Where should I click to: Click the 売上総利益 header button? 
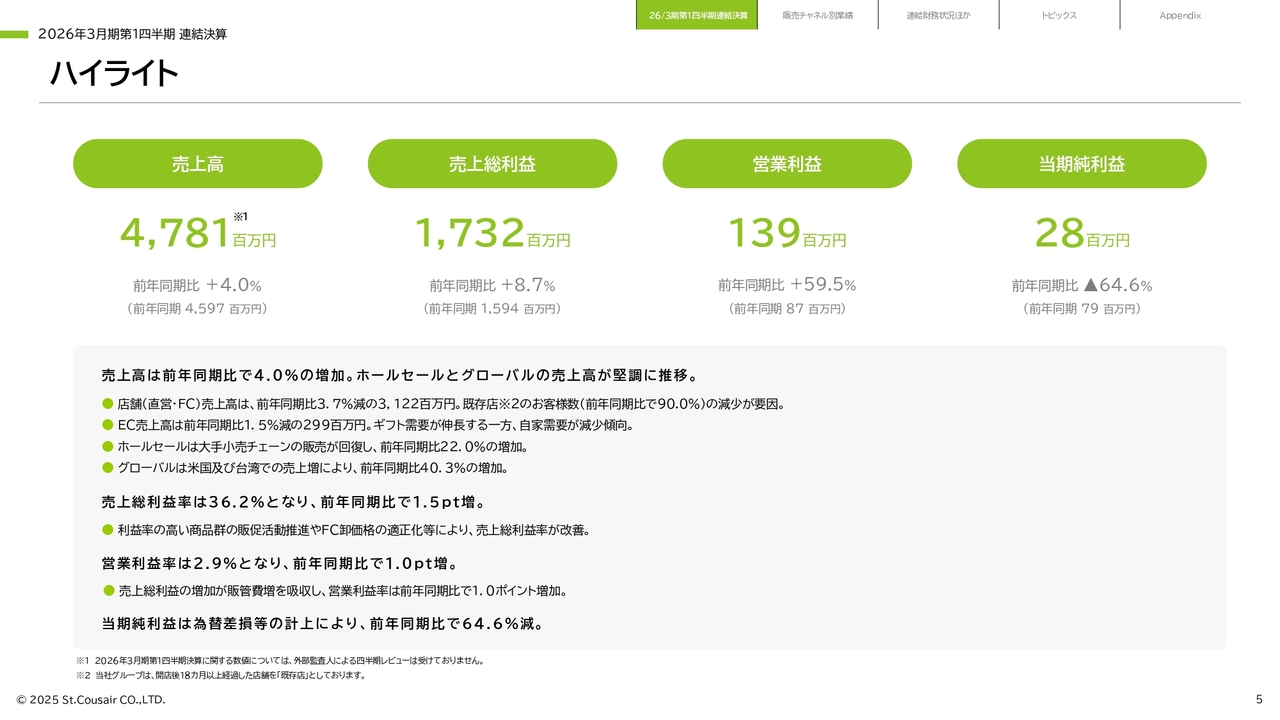(x=493, y=163)
